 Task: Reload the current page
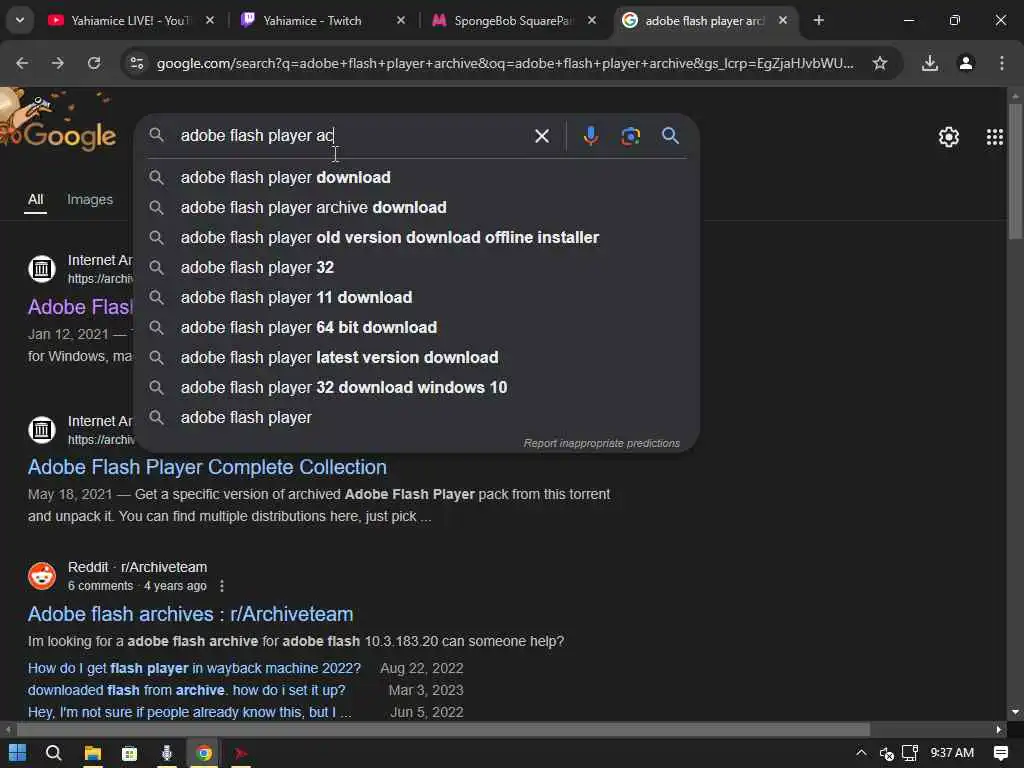click(x=94, y=63)
